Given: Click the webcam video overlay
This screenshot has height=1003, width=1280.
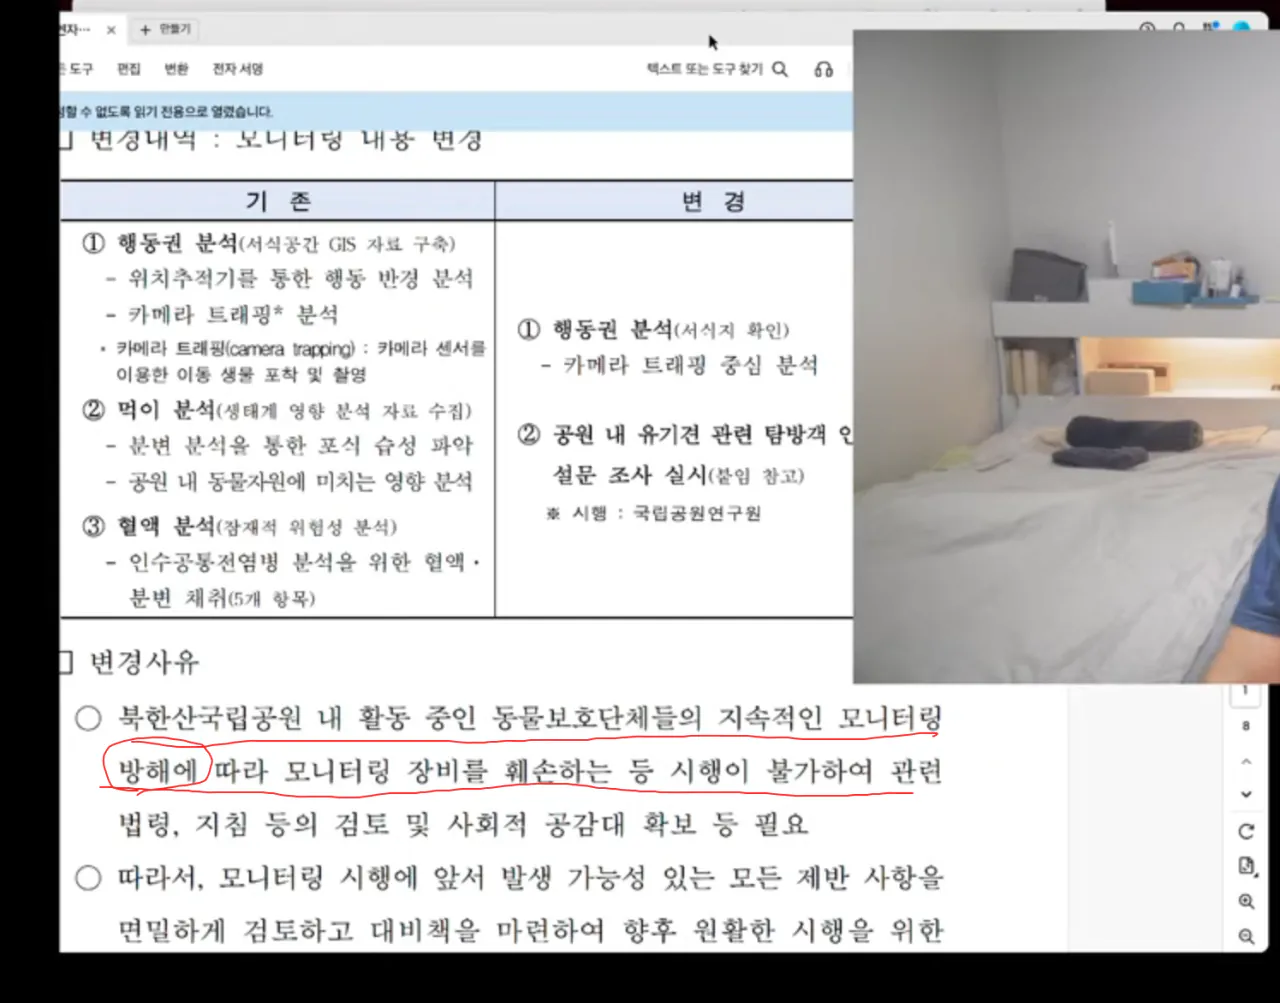Looking at the screenshot, I should [1066, 356].
